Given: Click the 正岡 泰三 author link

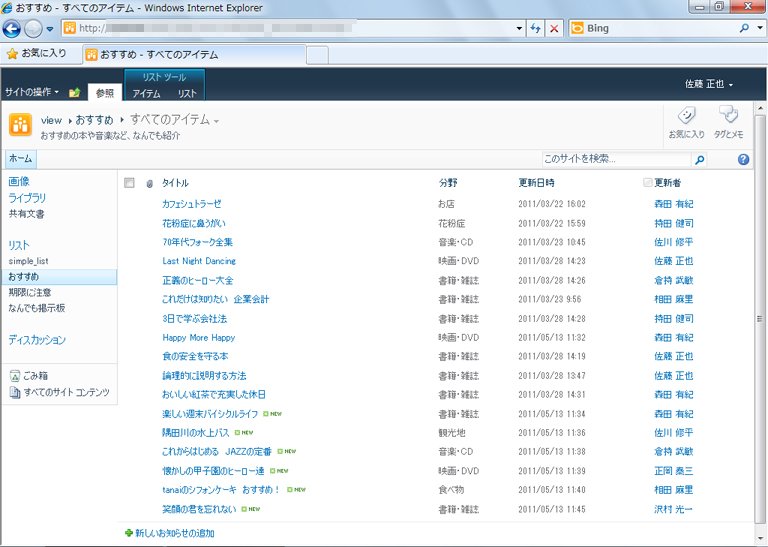Looking at the screenshot, I should coord(673,471).
